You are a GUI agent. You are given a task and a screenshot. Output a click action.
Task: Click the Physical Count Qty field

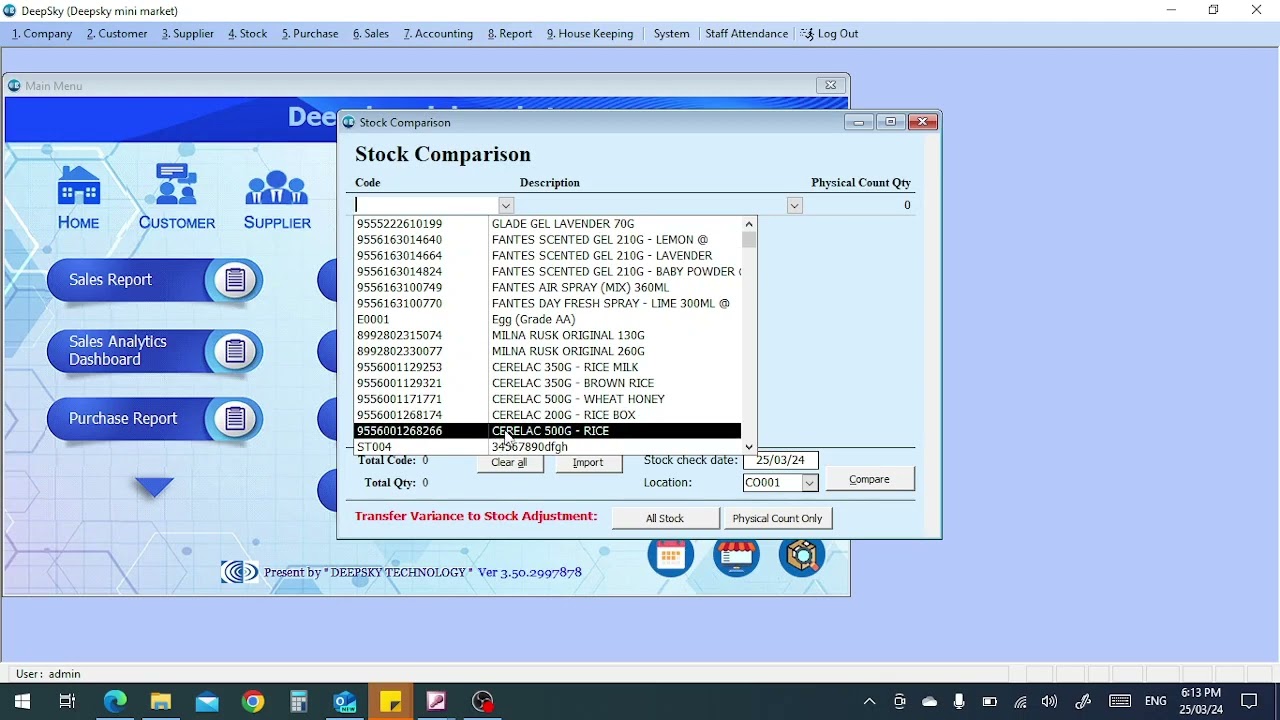click(x=860, y=205)
